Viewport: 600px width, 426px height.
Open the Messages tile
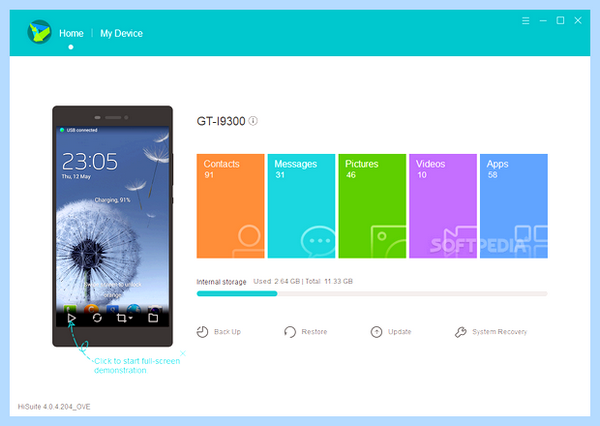click(301, 206)
